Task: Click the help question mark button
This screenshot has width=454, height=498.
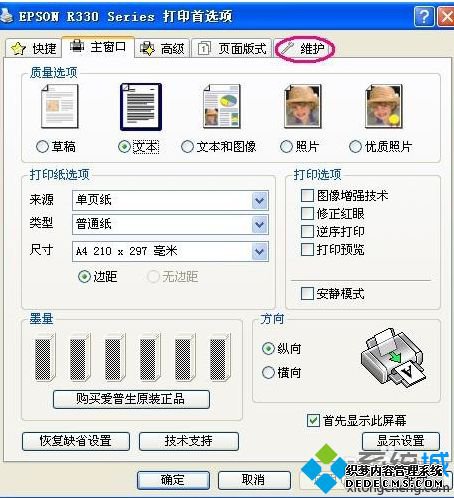Action: [x=424, y=16]
